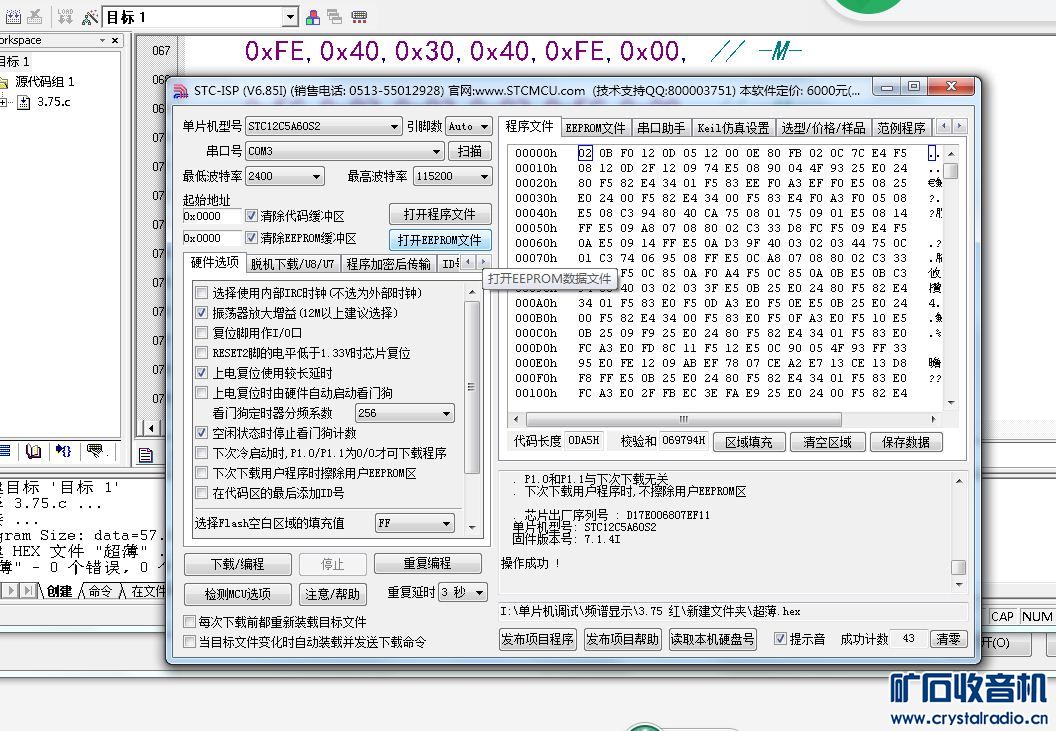Click the Files tab icon in workspace

pos(5,451)
